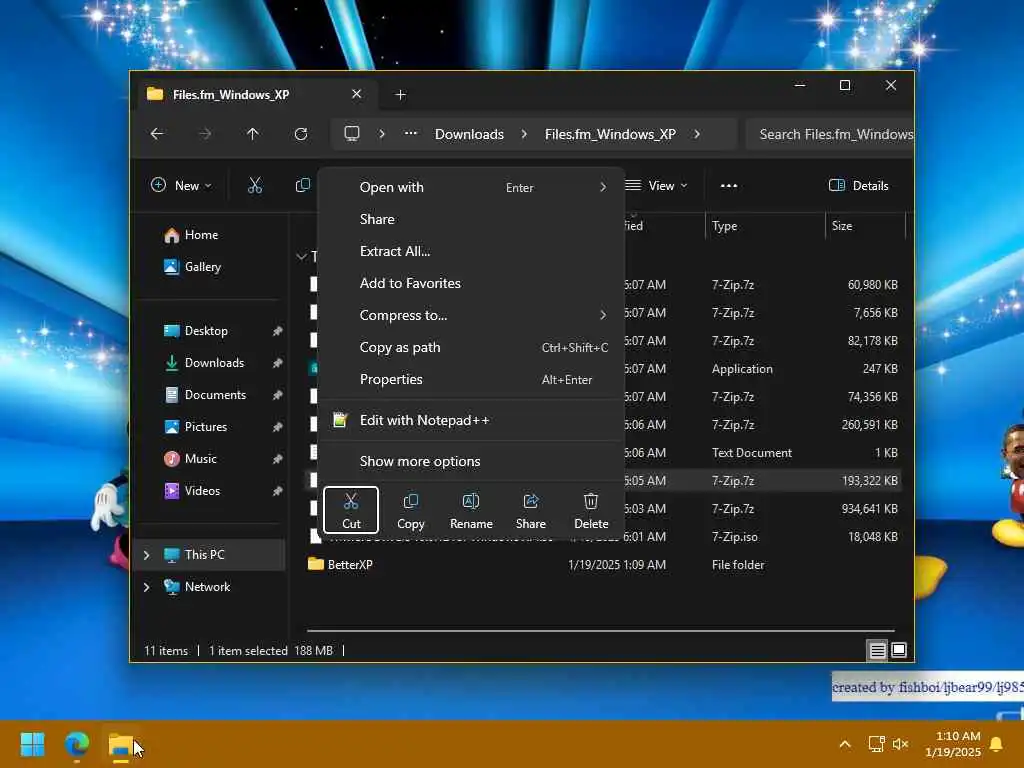The image size is (1024, 768).
Task: Select the Text Document row
Action: [764, 453]
